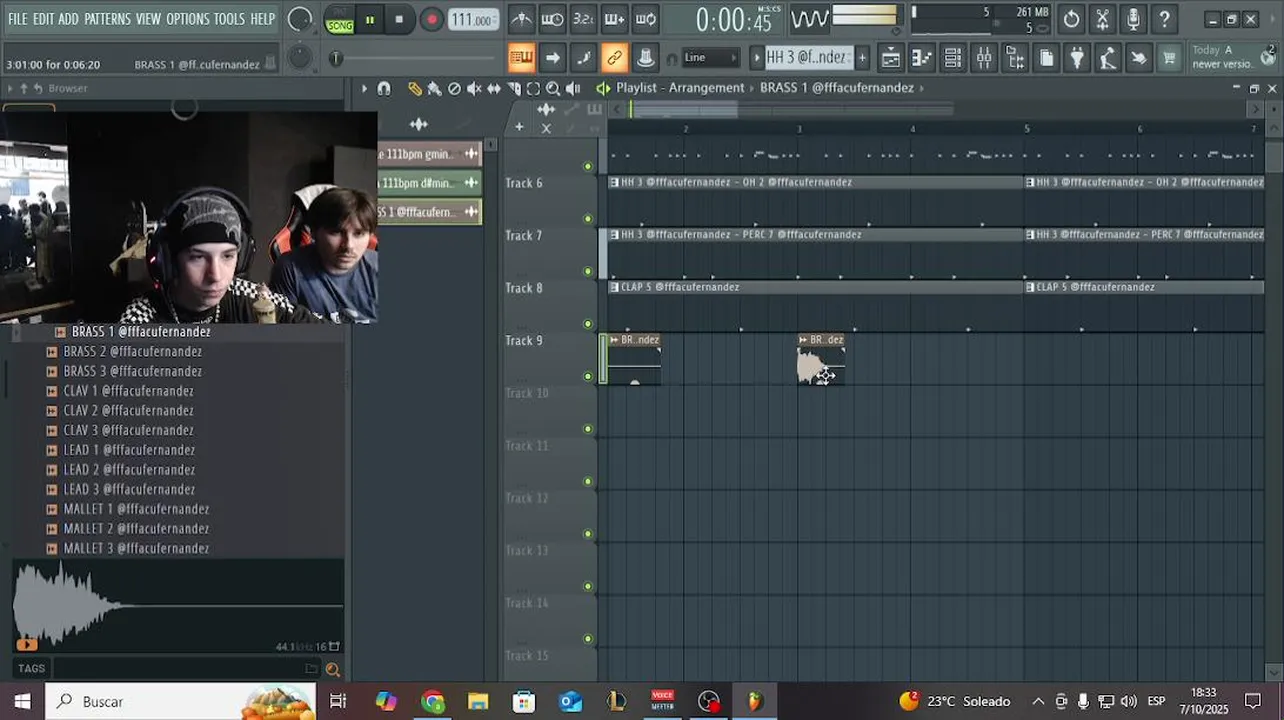
Task: Open playlist options menu arrow
Action: [364, 88]
